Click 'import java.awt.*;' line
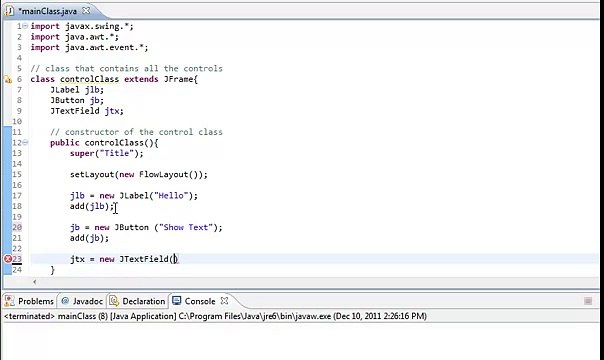This screenshot has width=604, height=360. tap(75, 37)
